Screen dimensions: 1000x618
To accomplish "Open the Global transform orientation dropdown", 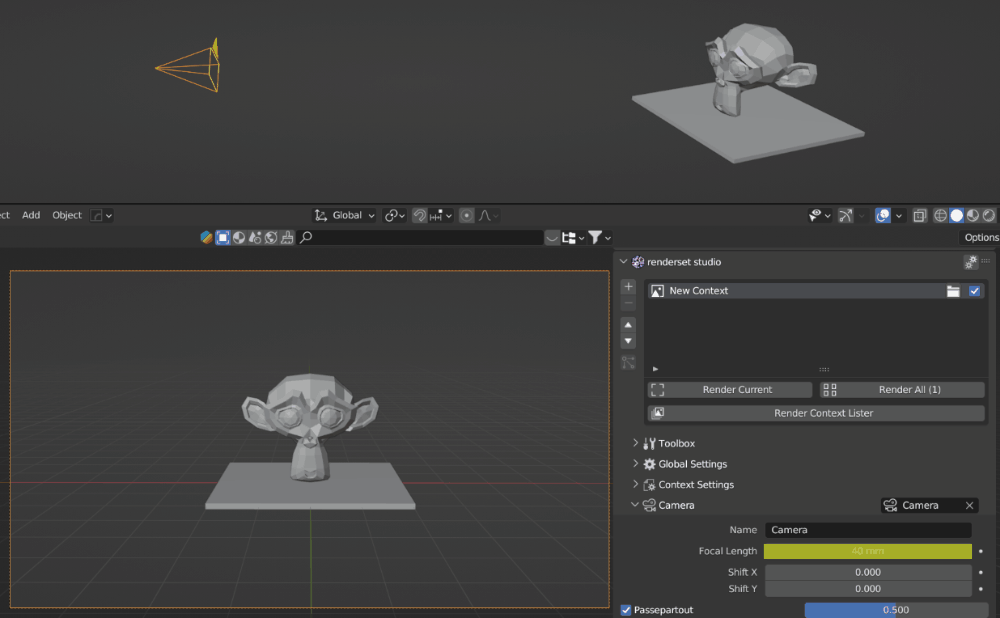I will (x=345, y=215).
